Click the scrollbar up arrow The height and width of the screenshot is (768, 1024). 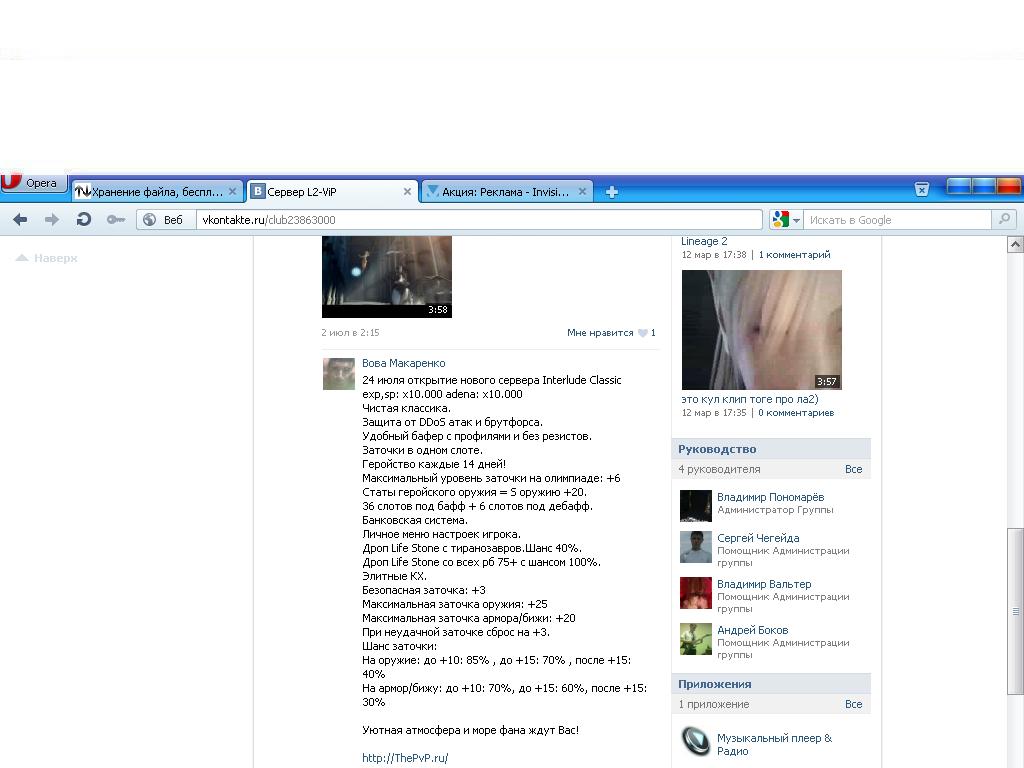point(1015,244)
